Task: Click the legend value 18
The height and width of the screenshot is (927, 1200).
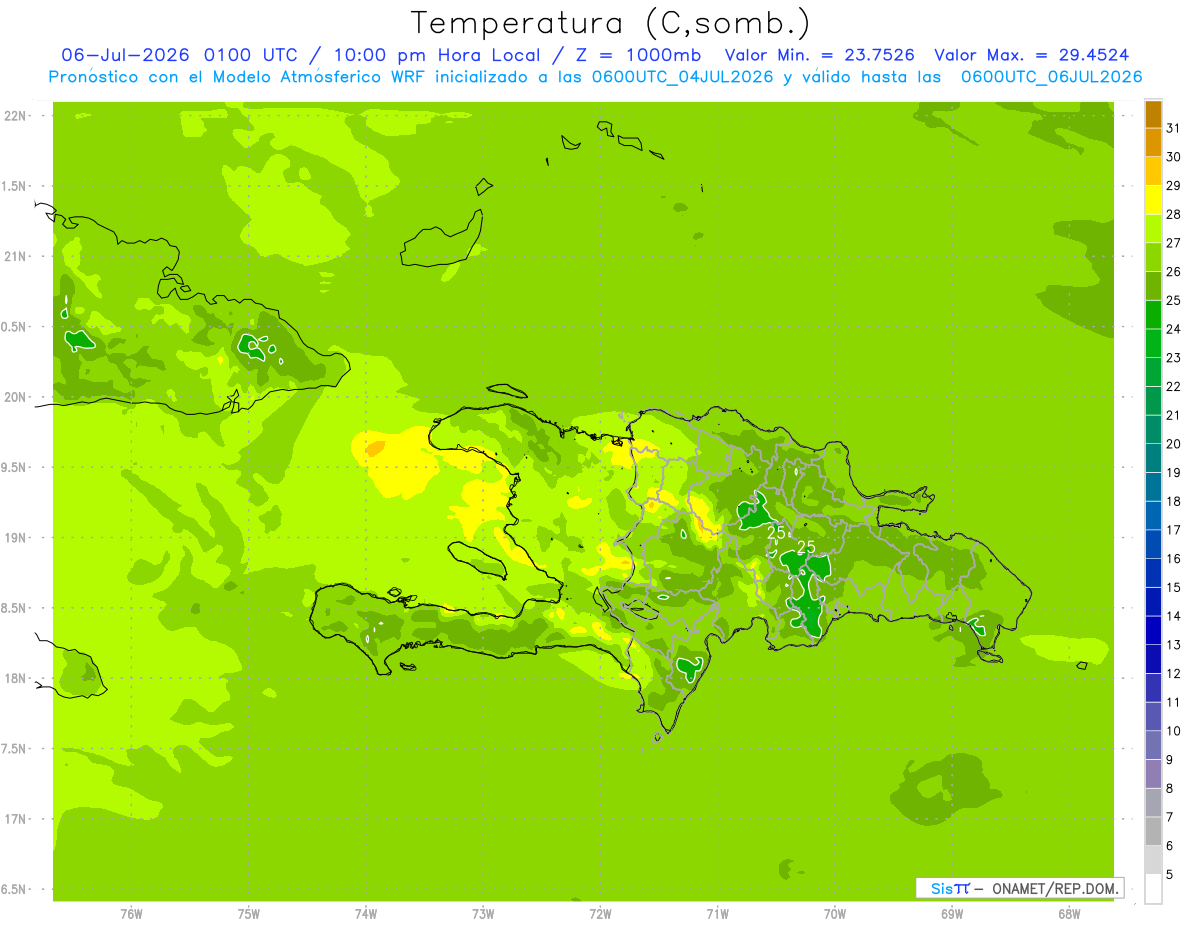Action: pos(1173,501)
